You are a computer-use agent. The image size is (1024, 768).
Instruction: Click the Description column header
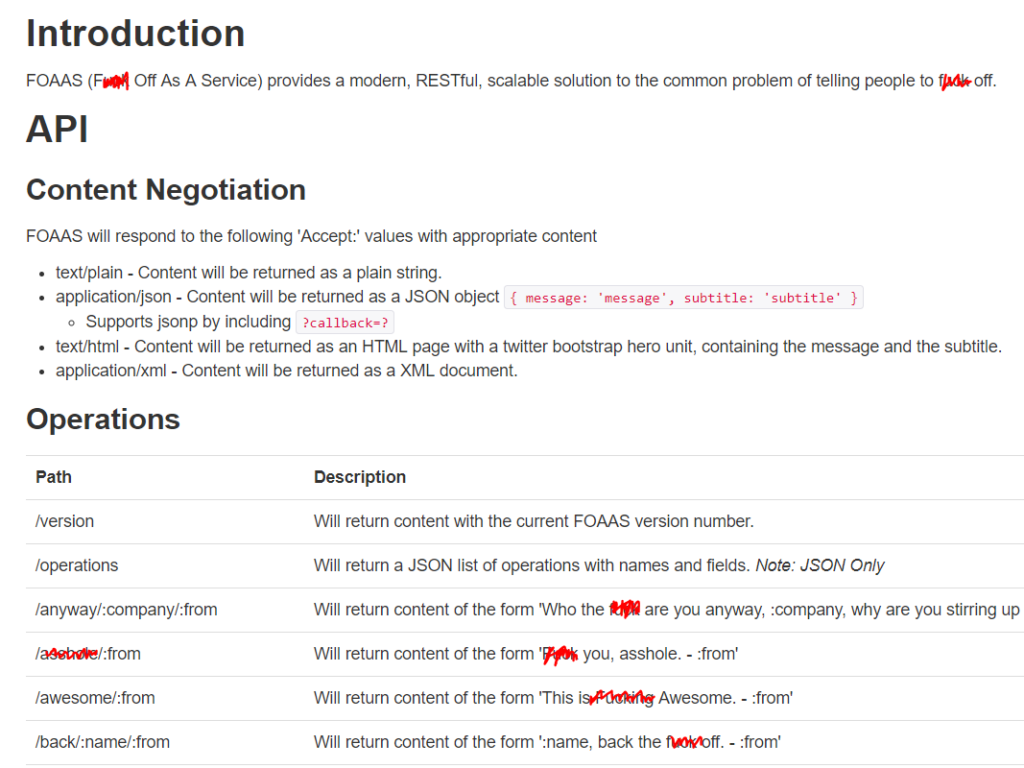point(360,477)
